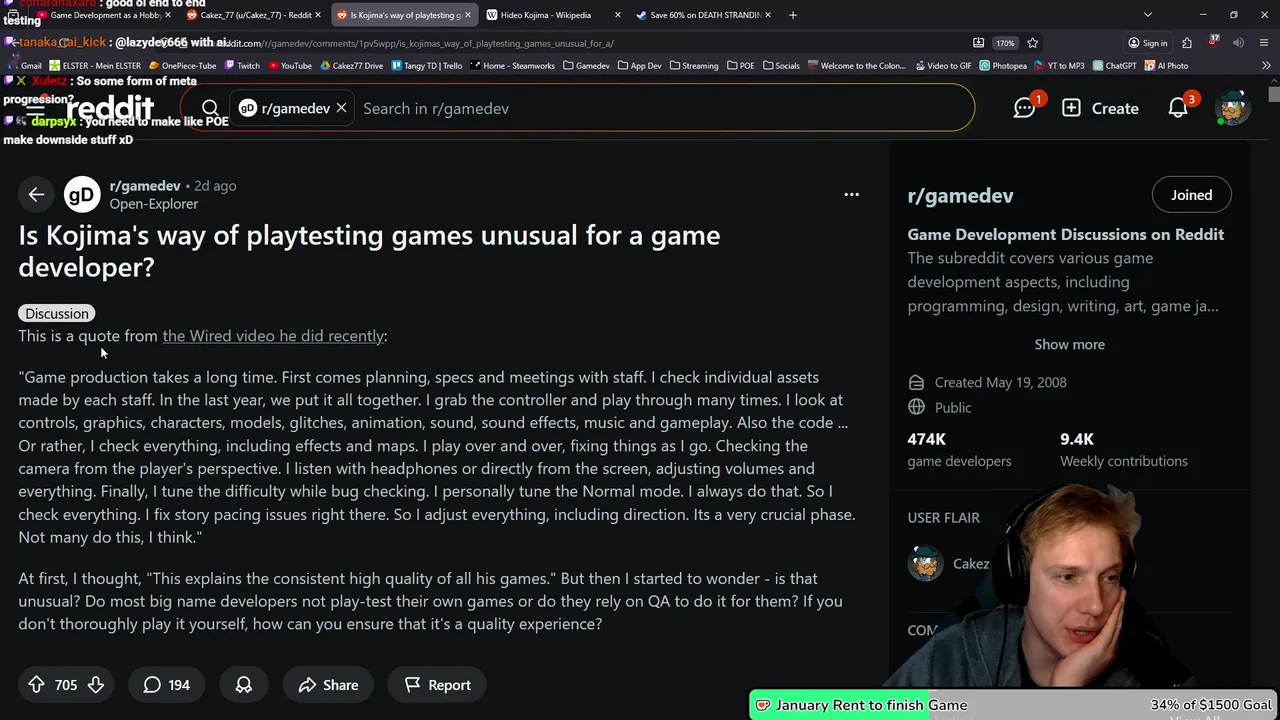Viewport: 1280px width, 720px height.
Task: Open the YT to MP3 bookmark
Action: [1060, 66]
